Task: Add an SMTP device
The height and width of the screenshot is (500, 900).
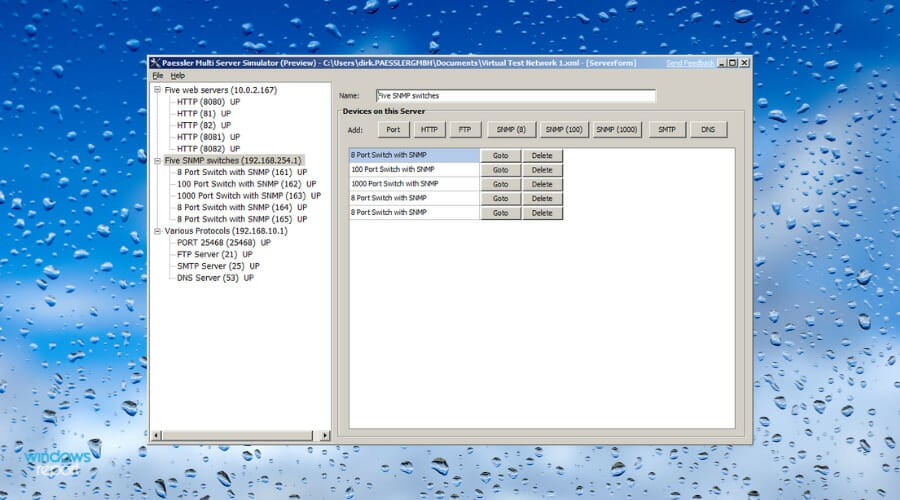Action: tap(666, 130)
